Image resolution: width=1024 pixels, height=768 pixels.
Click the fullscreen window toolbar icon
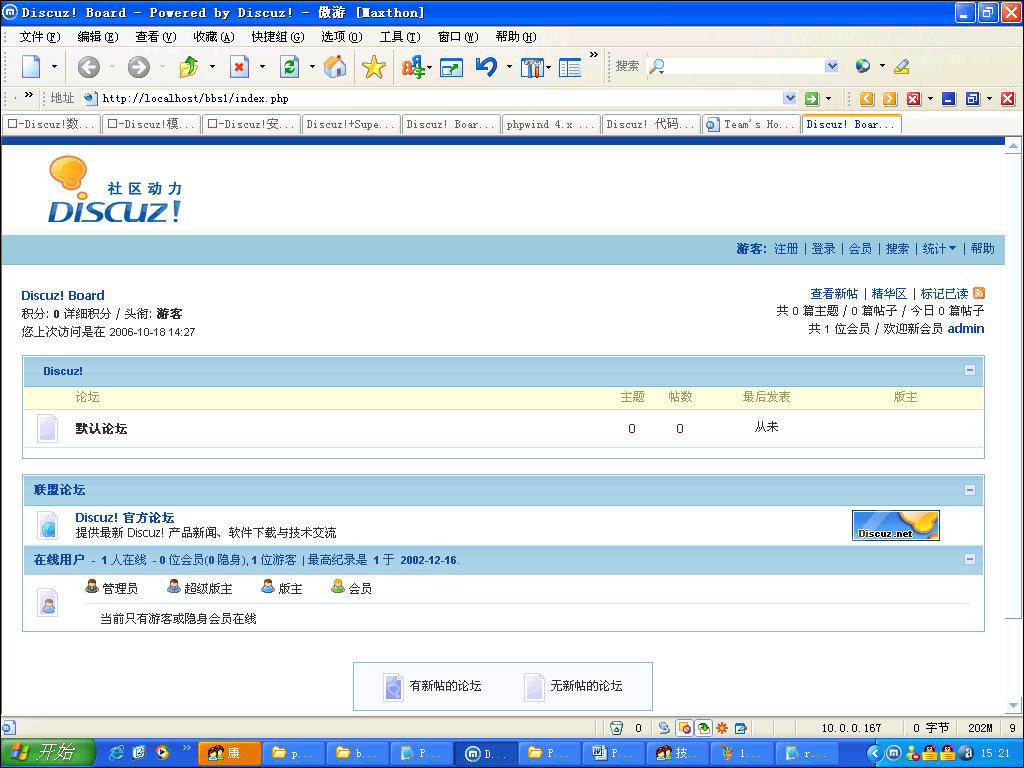(x=451, y=67)
